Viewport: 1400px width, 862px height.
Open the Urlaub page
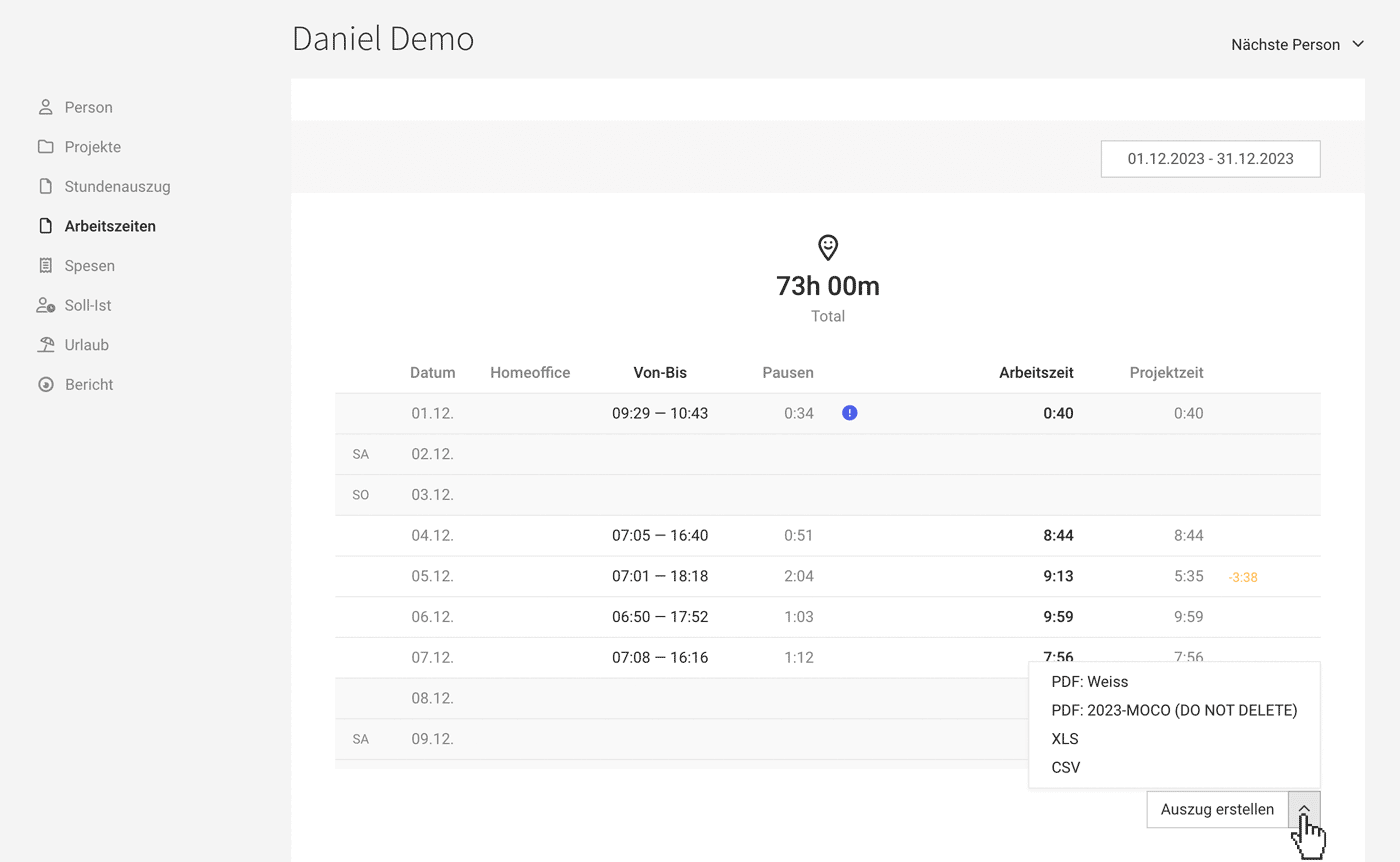click(87, 345)
